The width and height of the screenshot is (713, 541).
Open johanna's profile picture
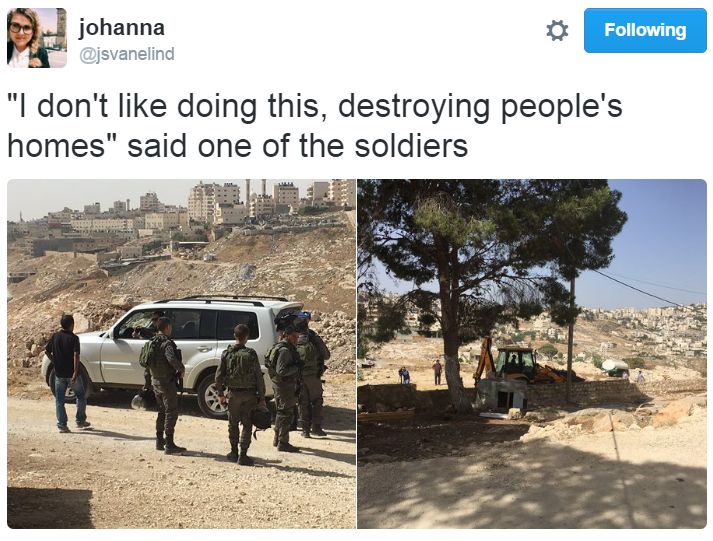[37, 38]
